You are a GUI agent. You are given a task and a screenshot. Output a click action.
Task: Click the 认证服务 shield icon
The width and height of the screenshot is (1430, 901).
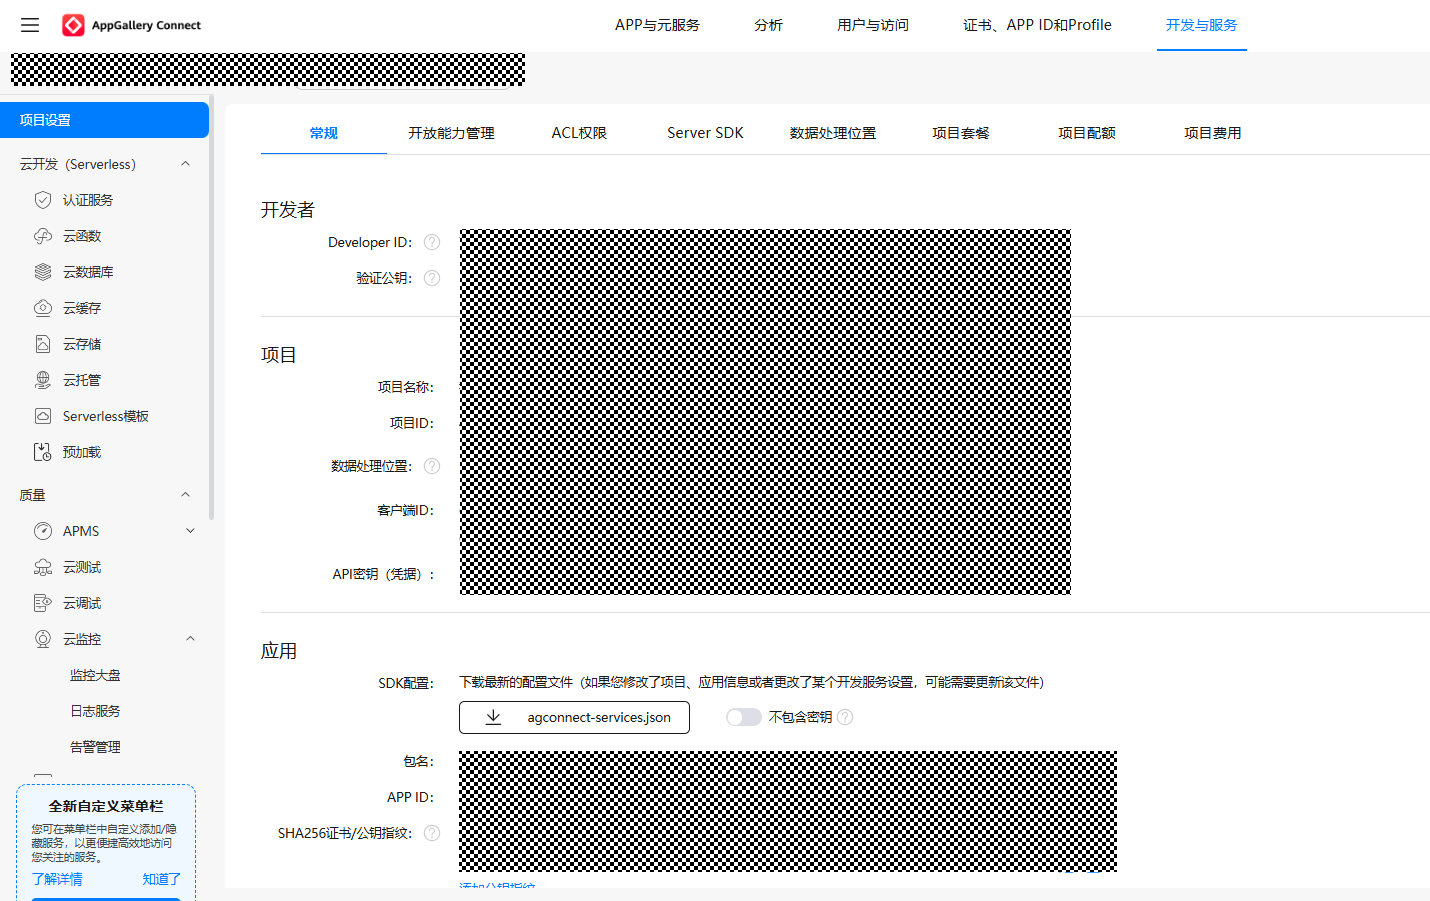(x=43, y=200)
